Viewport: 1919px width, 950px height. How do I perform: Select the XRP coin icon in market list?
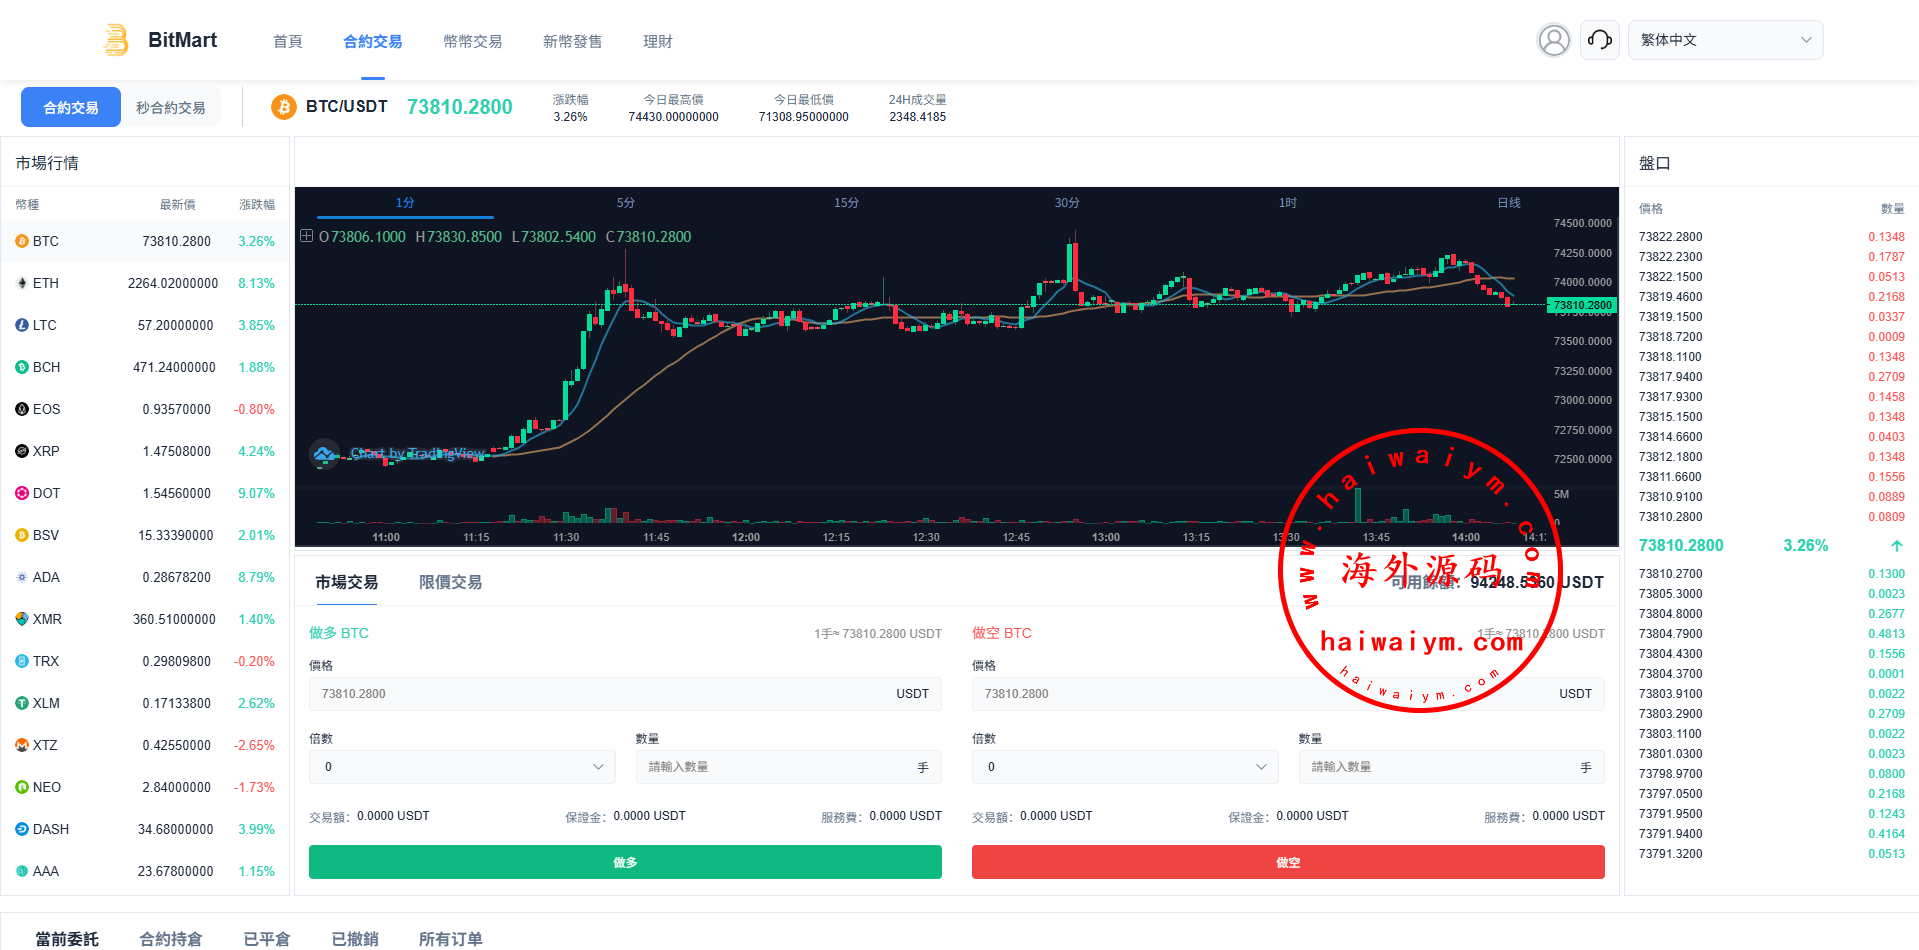pyautogui.click(x=22, y=451)
